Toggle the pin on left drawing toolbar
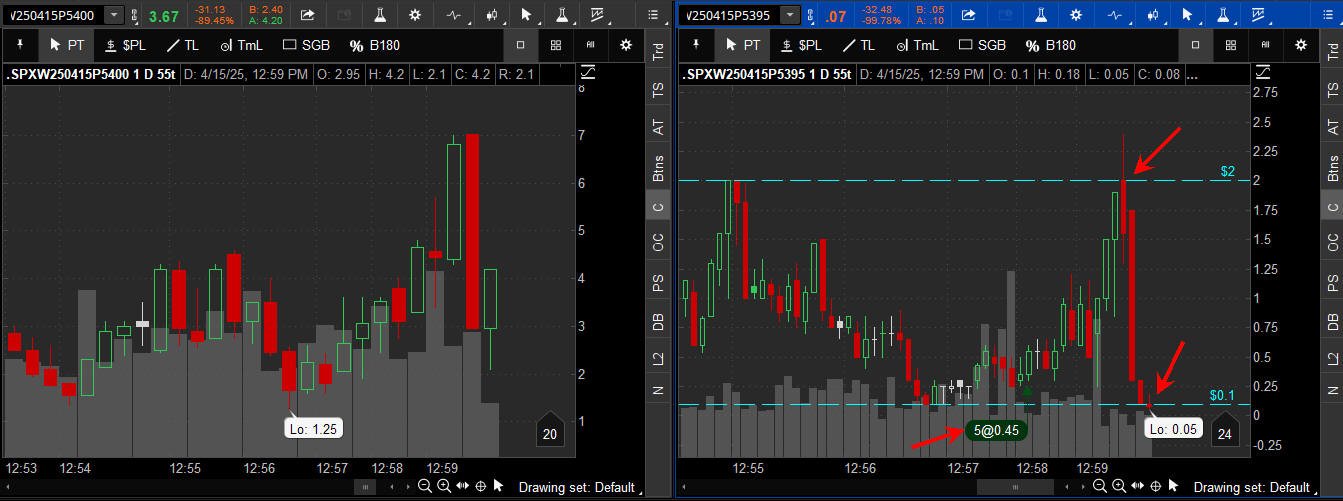Viewport: 1343px width, 501px height. (x=21, y=45)
